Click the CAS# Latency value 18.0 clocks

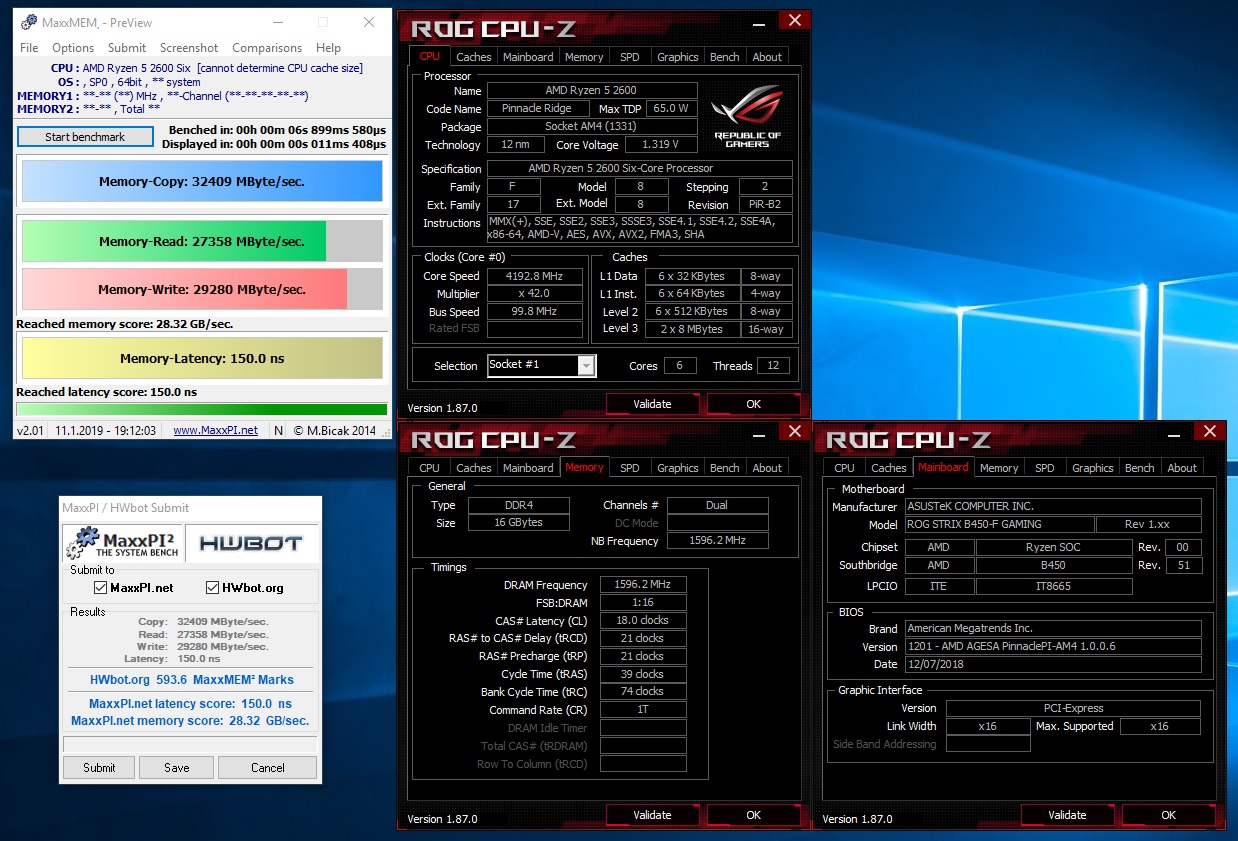(643, 620)
